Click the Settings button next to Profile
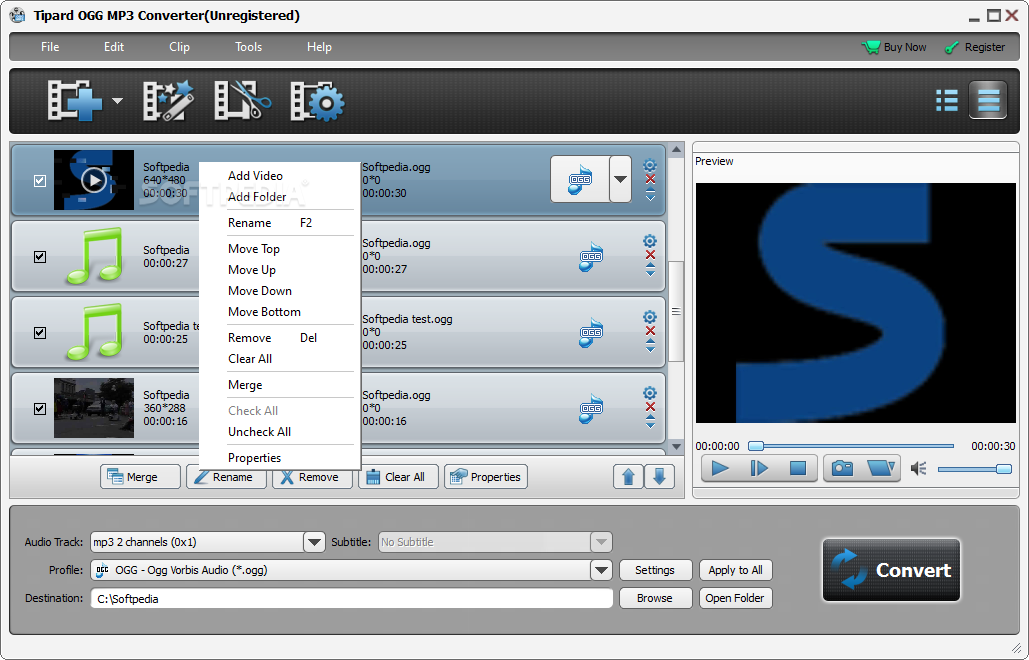This screenshot has height=660, width=1029. pos(655,570)
